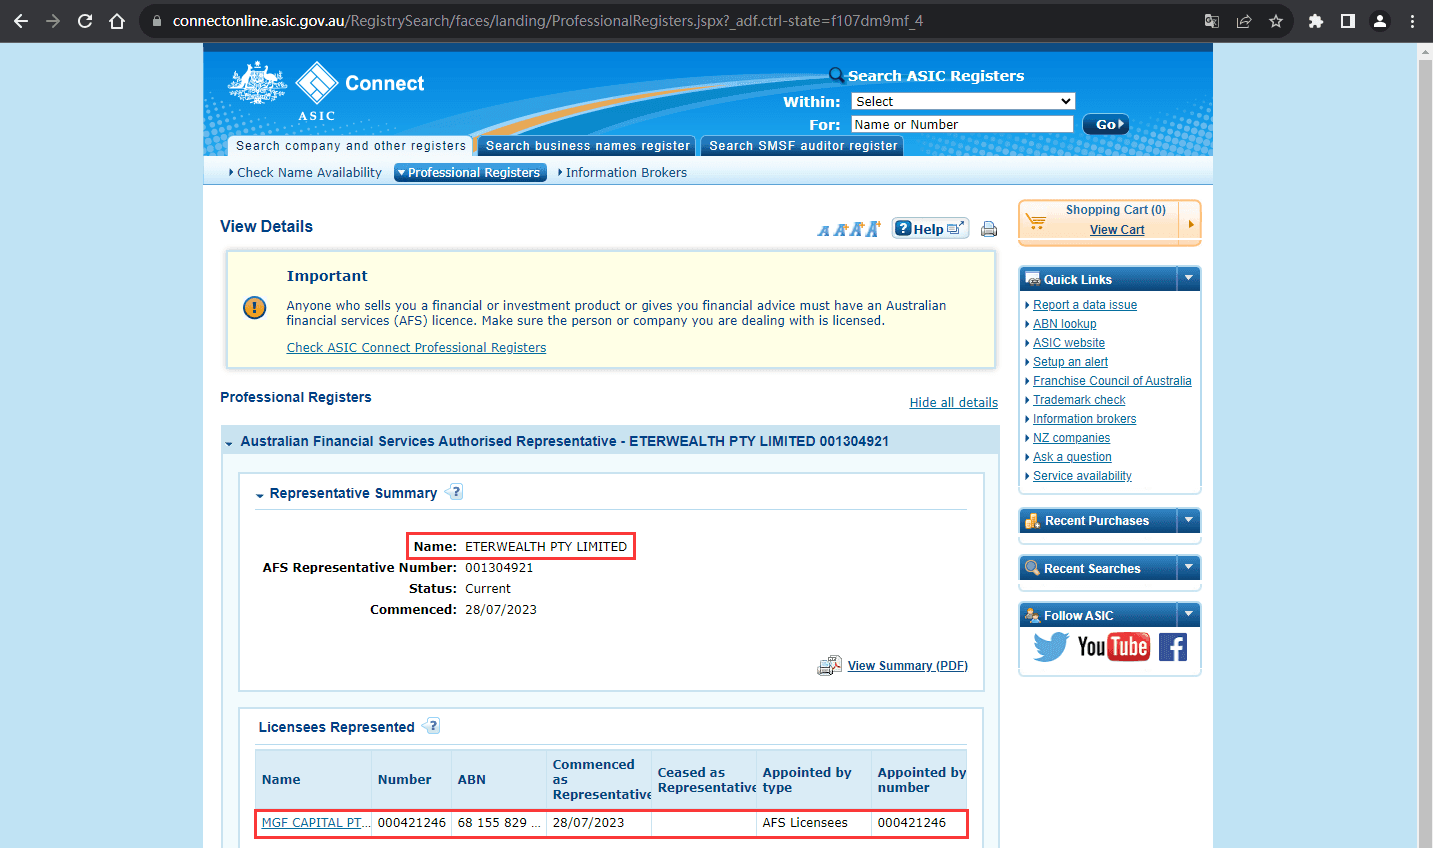Collapse the Representative Summary section
Image resolution: width=1433 pixels, height=848 pixels.
click(x=260, y=494)
